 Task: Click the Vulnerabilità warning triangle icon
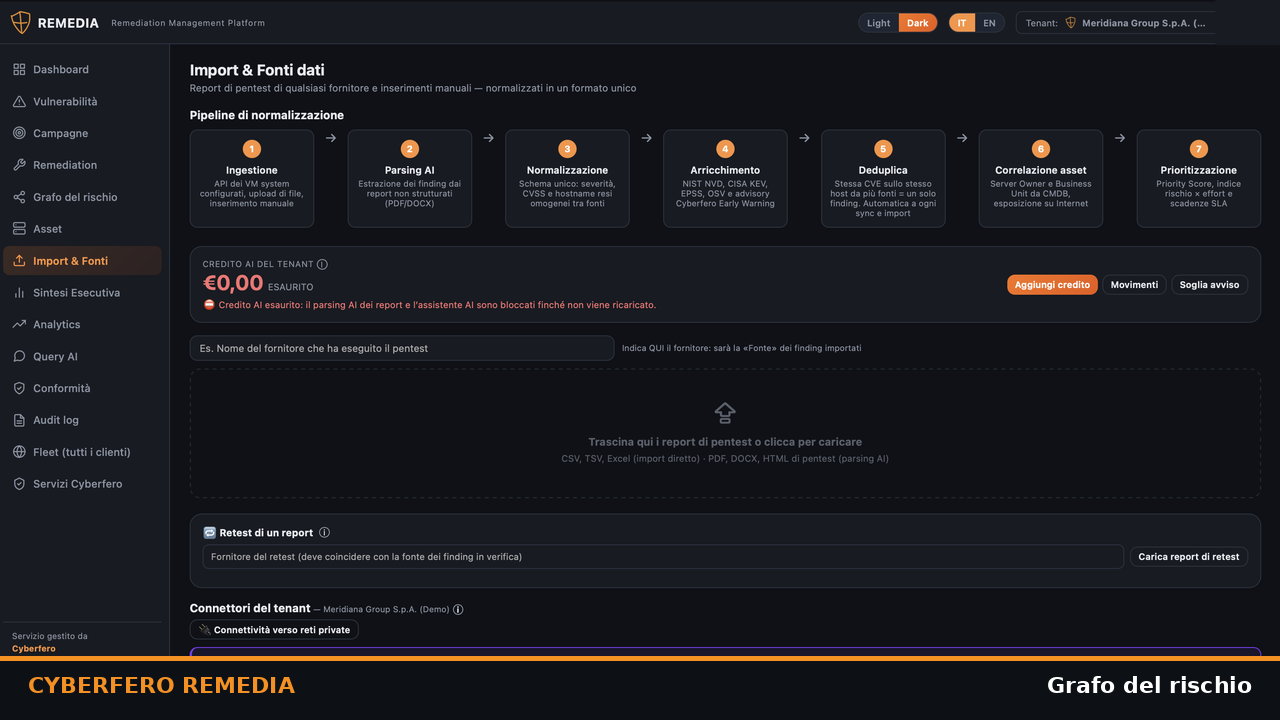point(19,102)
